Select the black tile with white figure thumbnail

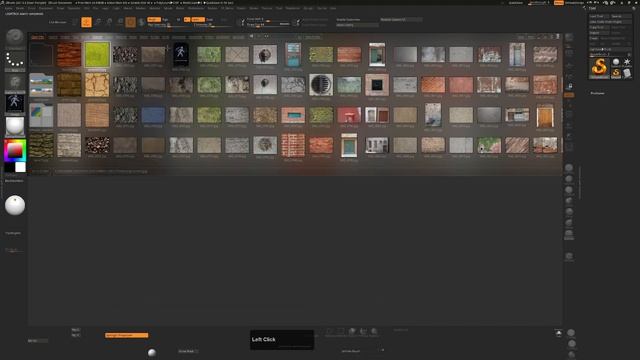coord(180,54)
